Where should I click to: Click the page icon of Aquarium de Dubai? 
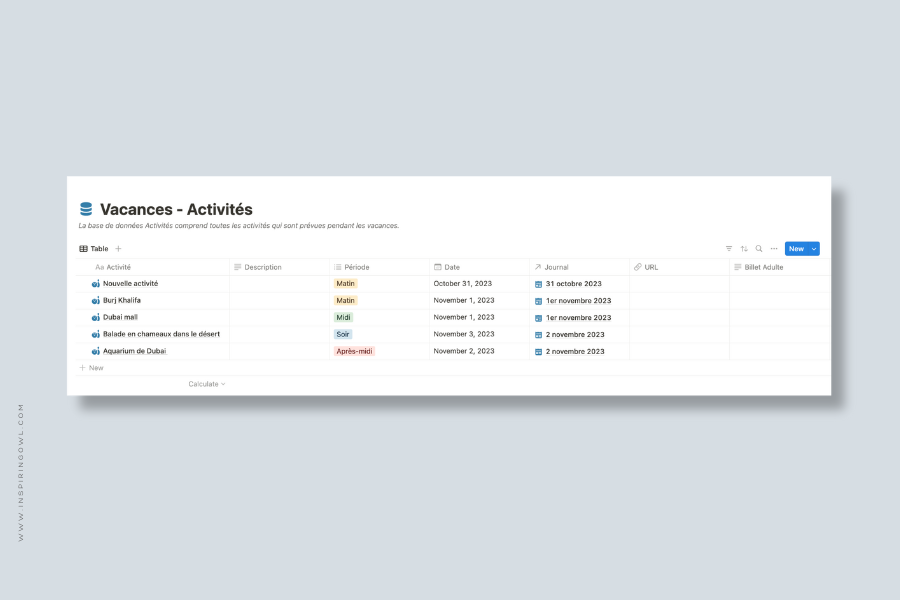tap(95, 351)
